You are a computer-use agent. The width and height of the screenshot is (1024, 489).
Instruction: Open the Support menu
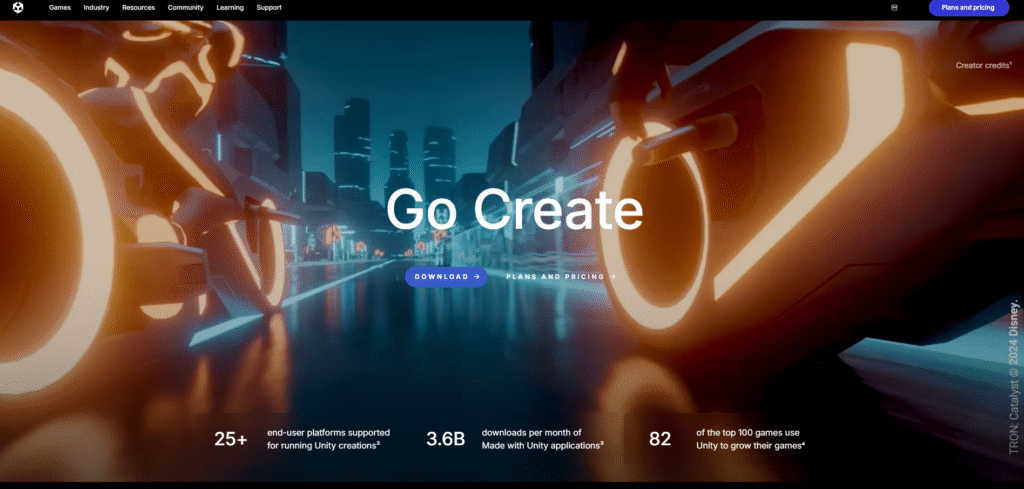pyautogui.click(x=269, y=8)
